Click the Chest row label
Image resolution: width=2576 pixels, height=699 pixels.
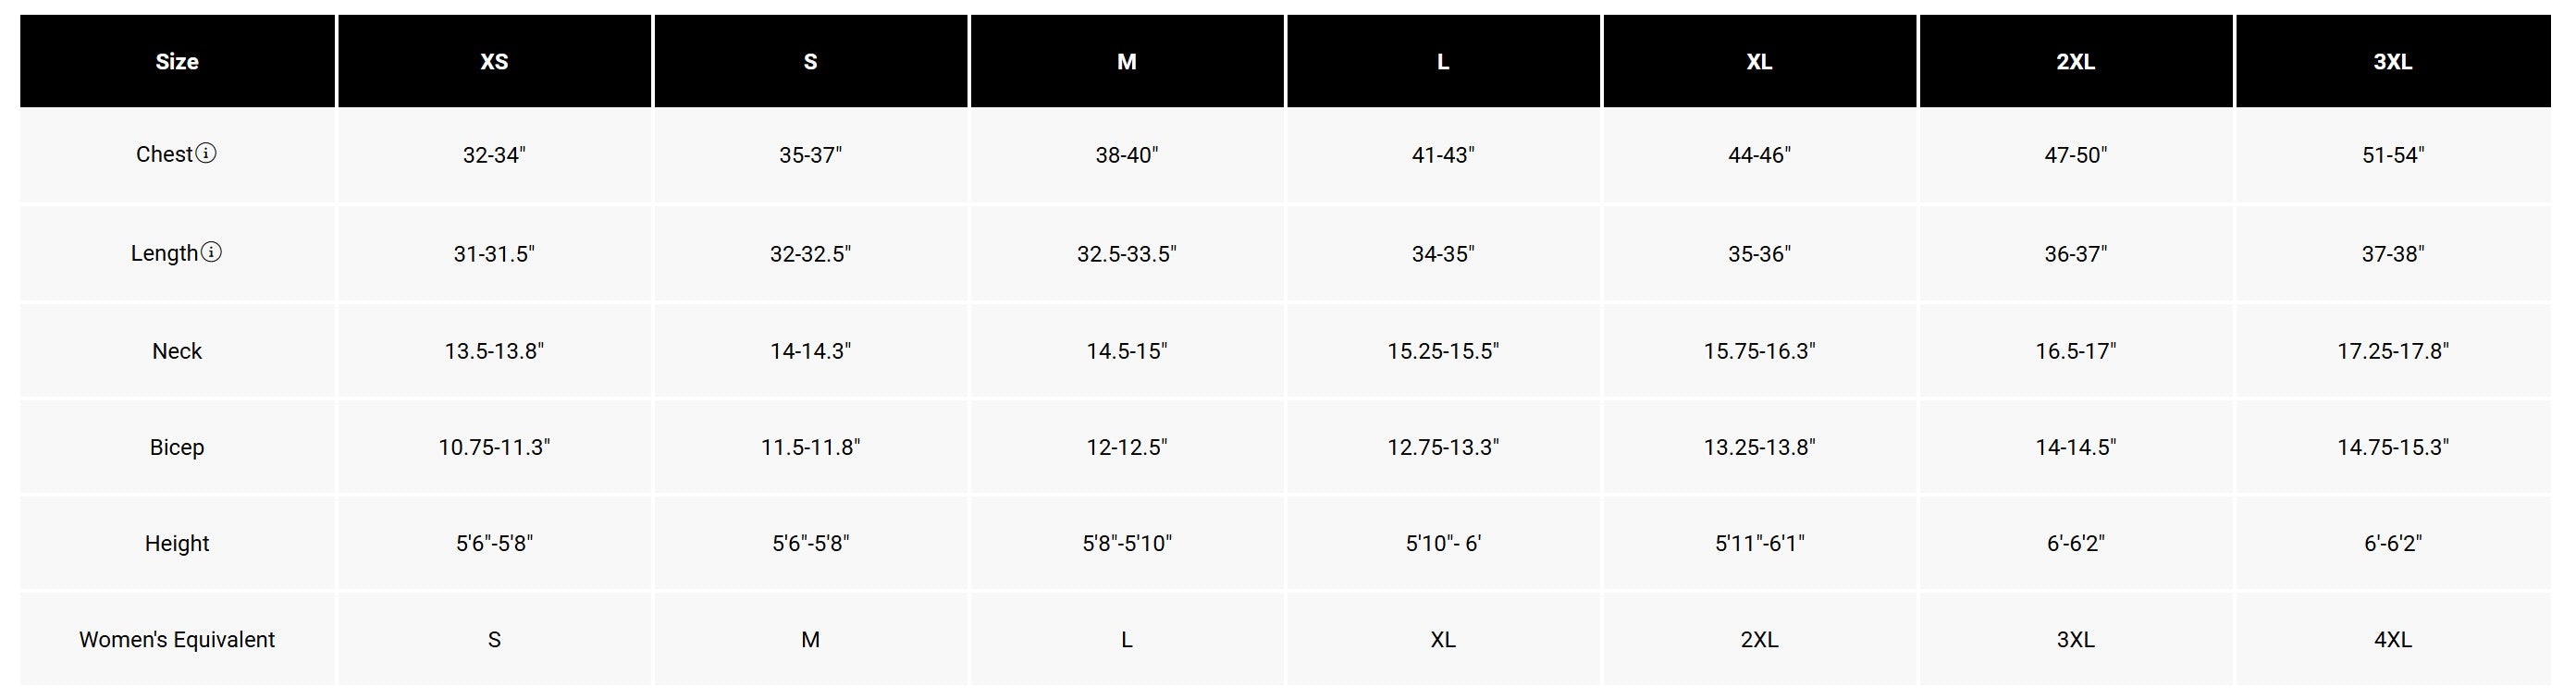pyautogui.click(x=164, y=154)
